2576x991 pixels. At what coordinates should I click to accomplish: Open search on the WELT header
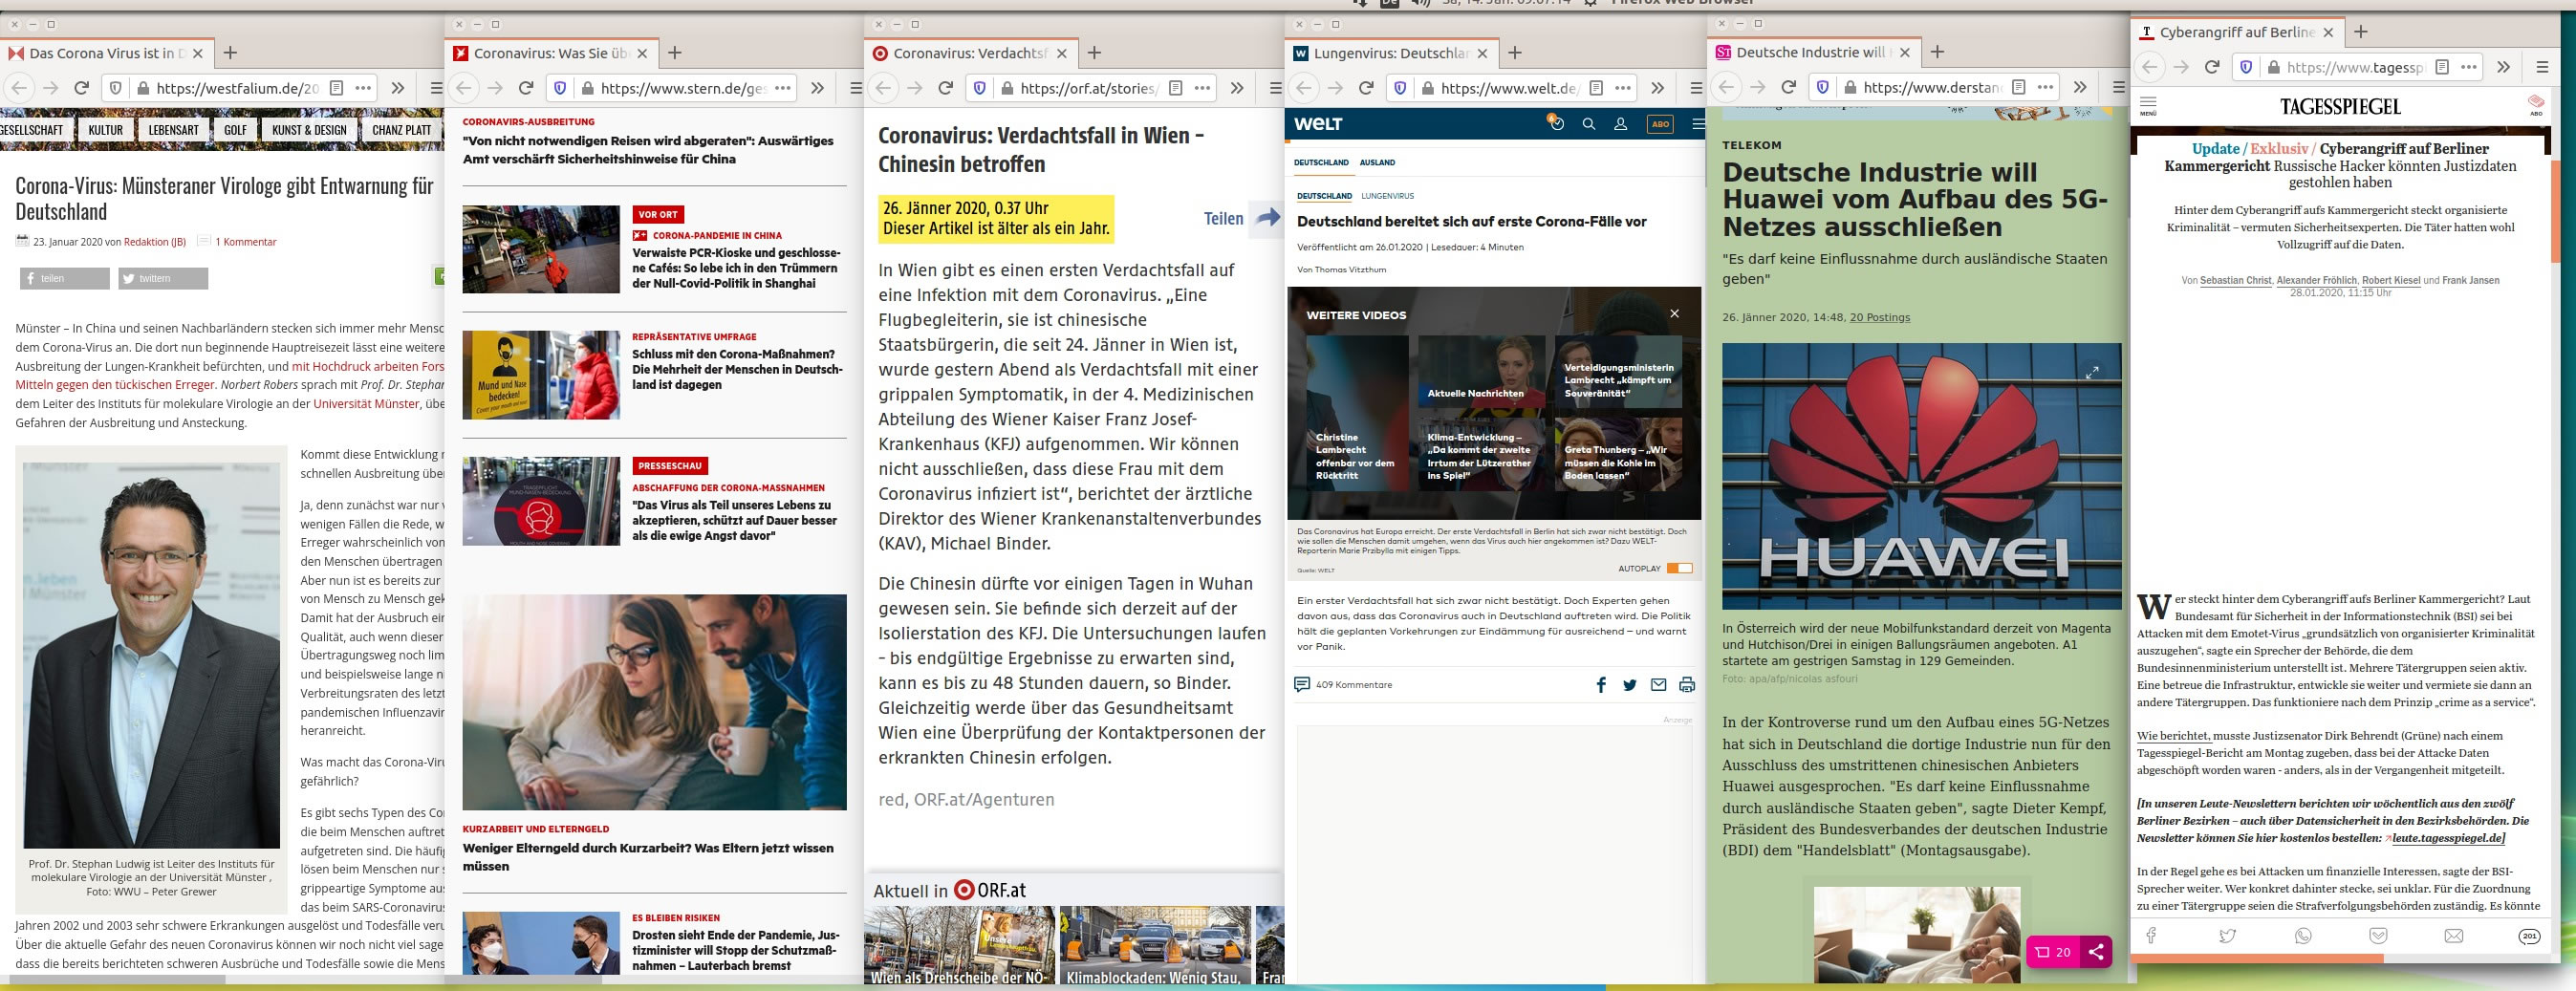tap(1588, 124)
